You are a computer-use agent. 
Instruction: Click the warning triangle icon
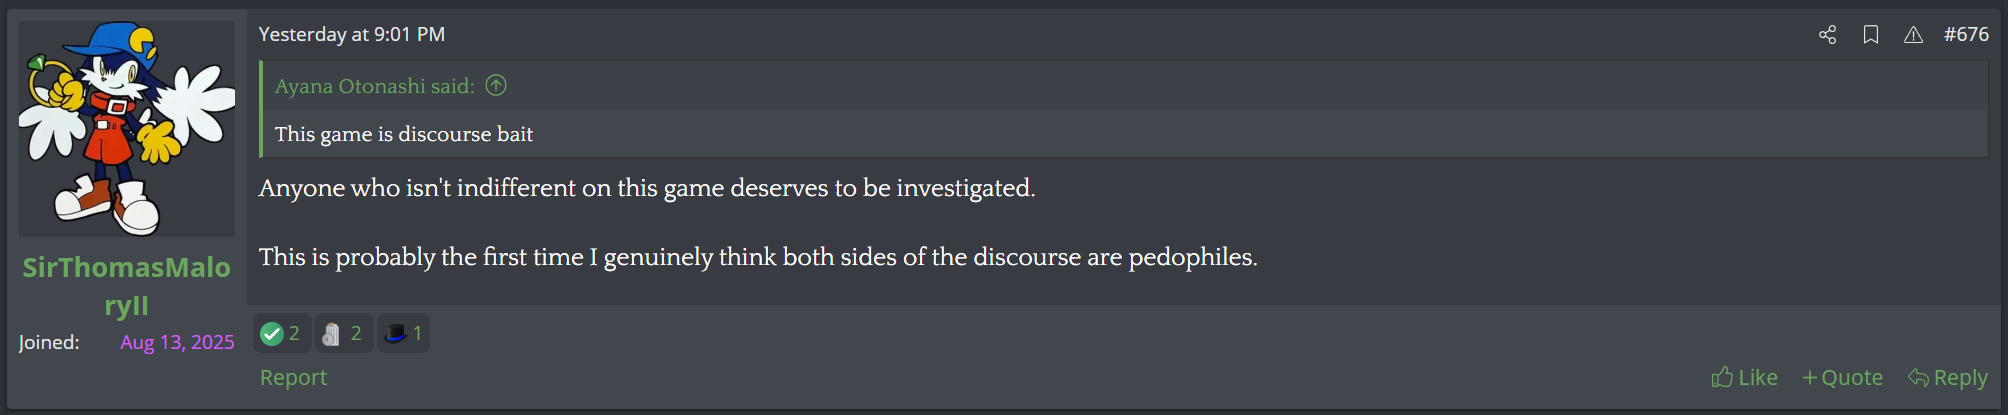[x=1913, y=35]
